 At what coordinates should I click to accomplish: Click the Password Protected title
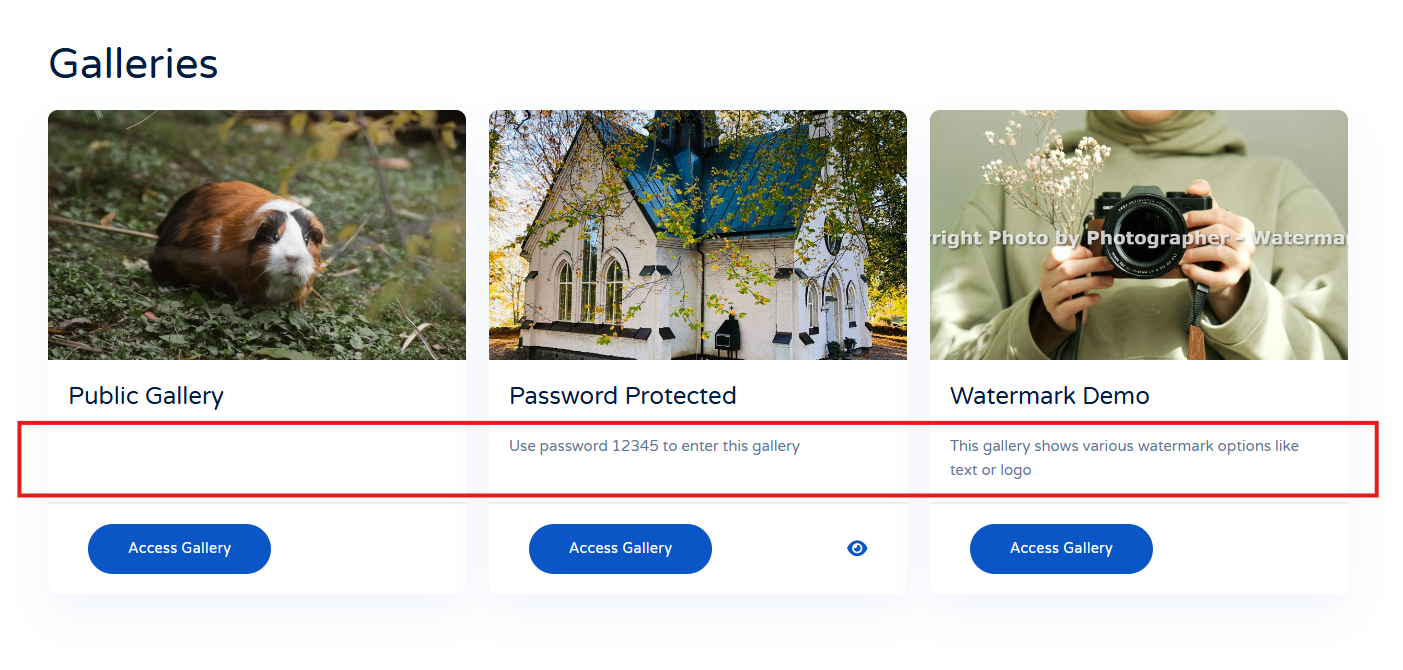pos(622,396)
